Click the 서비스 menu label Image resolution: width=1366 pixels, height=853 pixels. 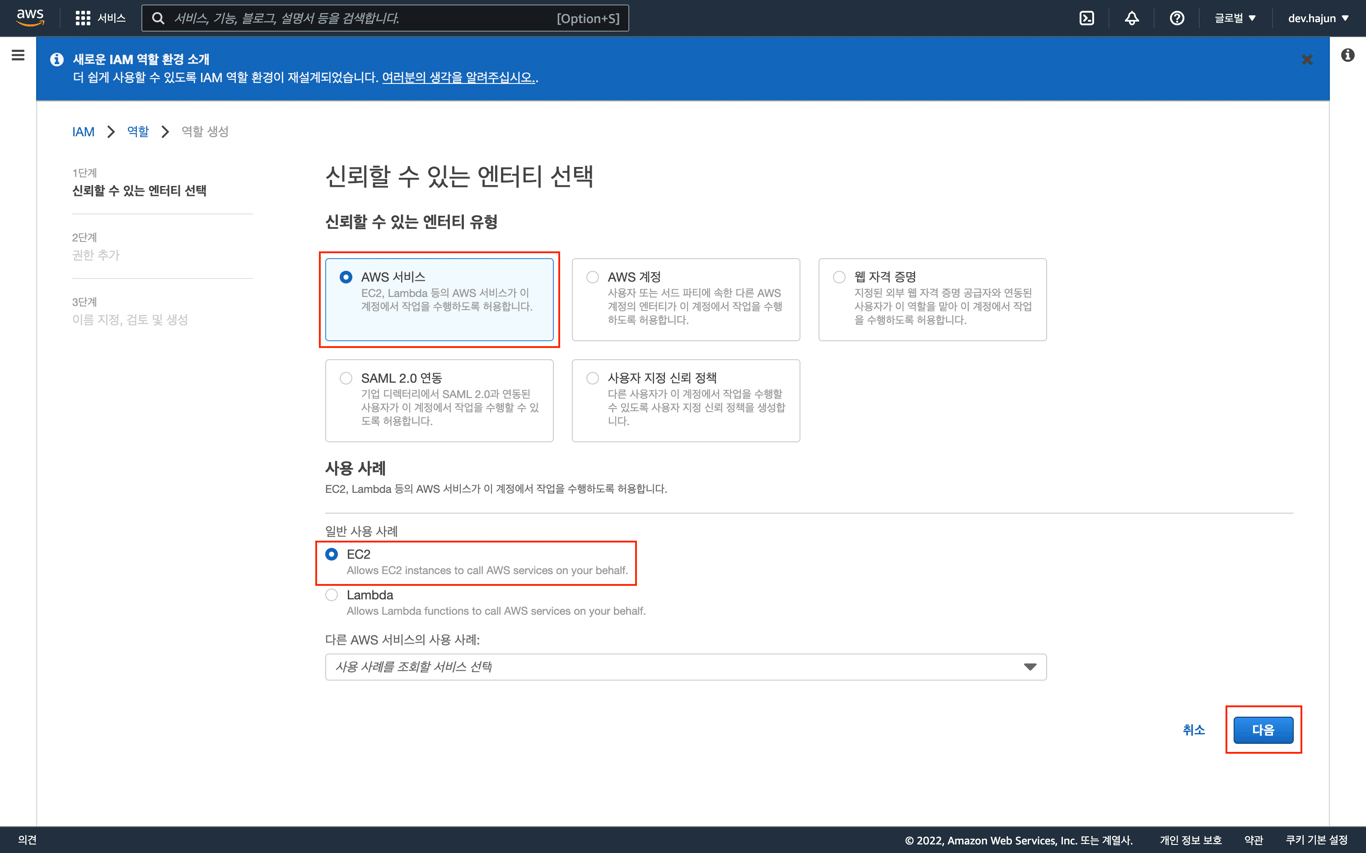[111, 18]
